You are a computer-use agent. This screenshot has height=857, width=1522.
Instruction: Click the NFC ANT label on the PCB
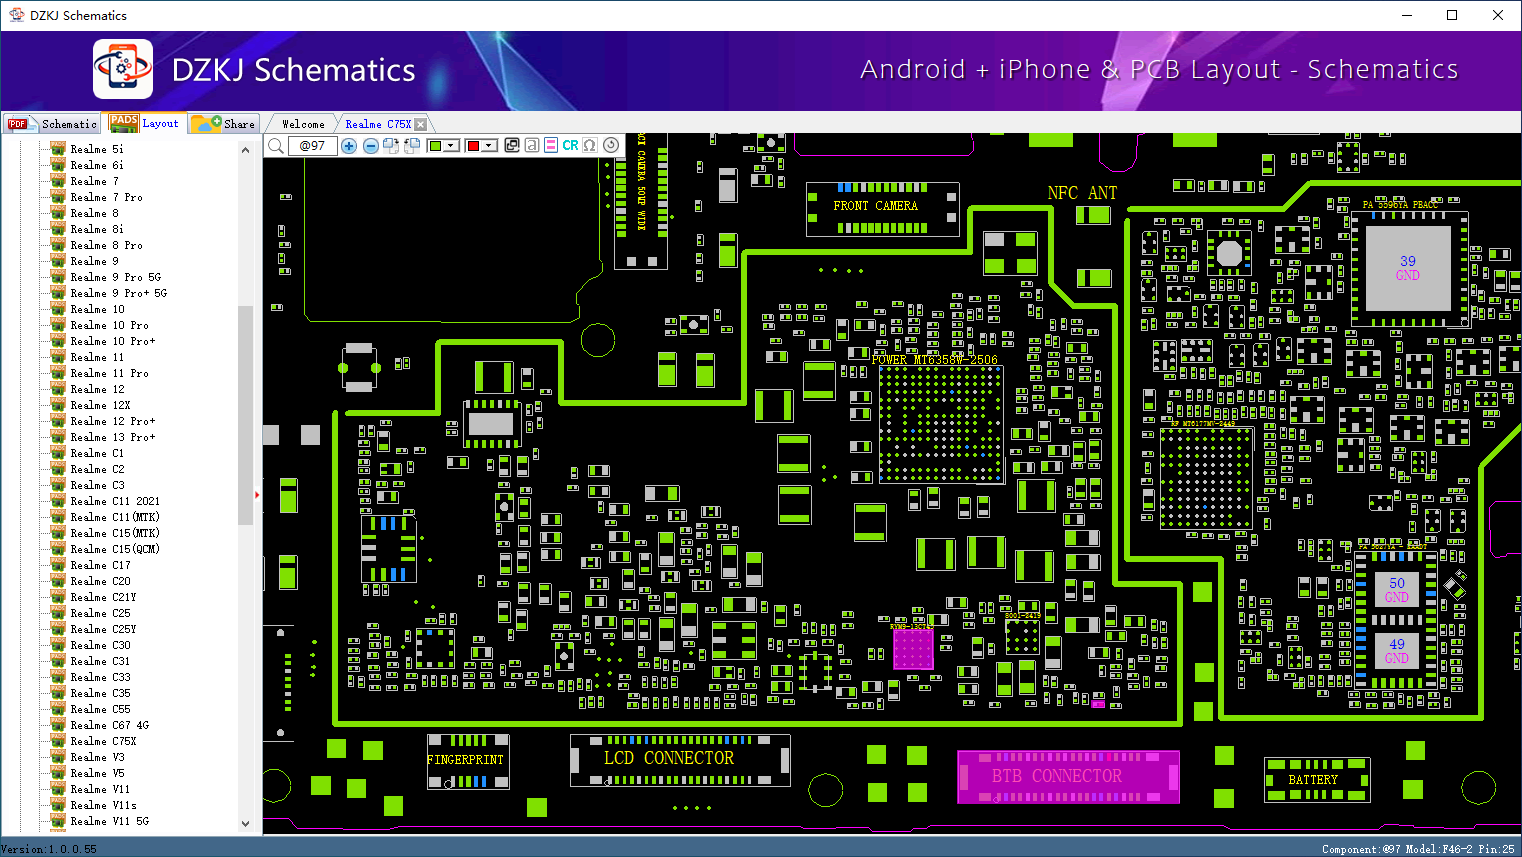click(1082, 193)
